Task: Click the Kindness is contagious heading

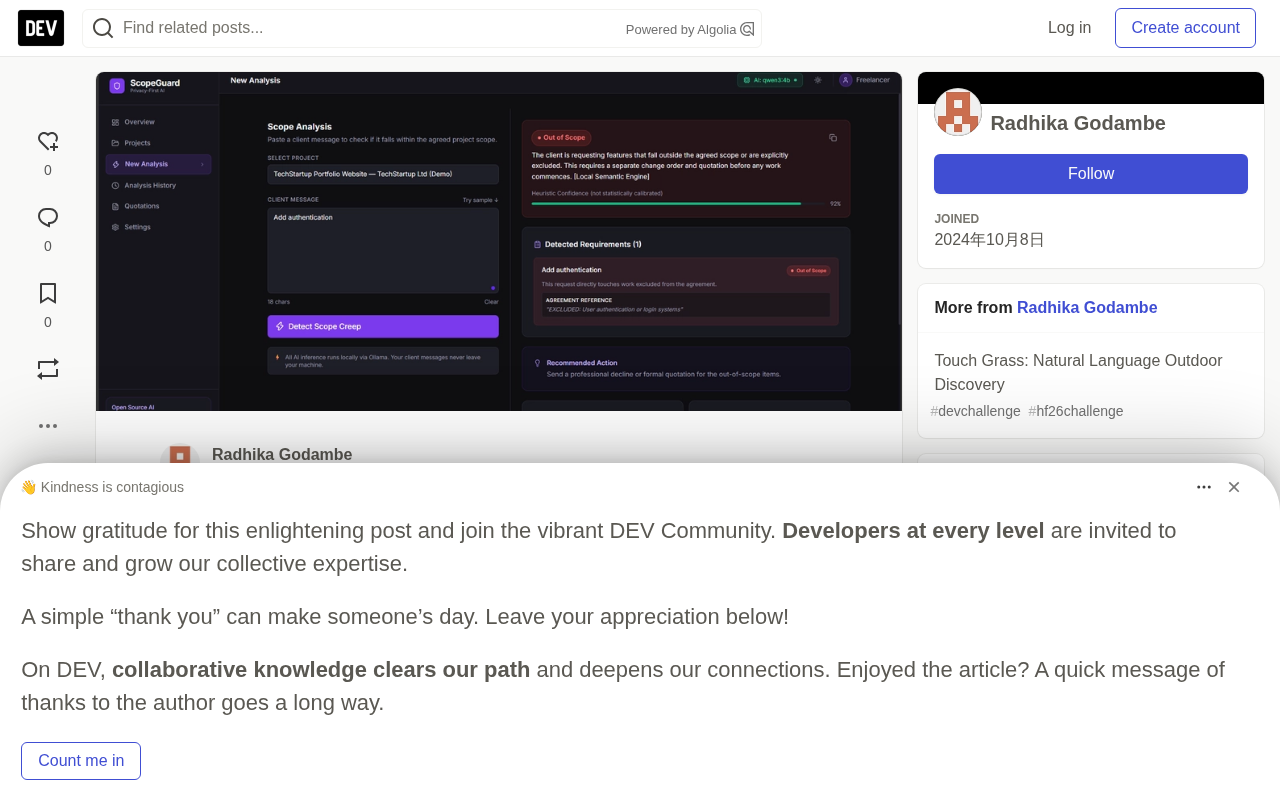Action: coord(102,487)
